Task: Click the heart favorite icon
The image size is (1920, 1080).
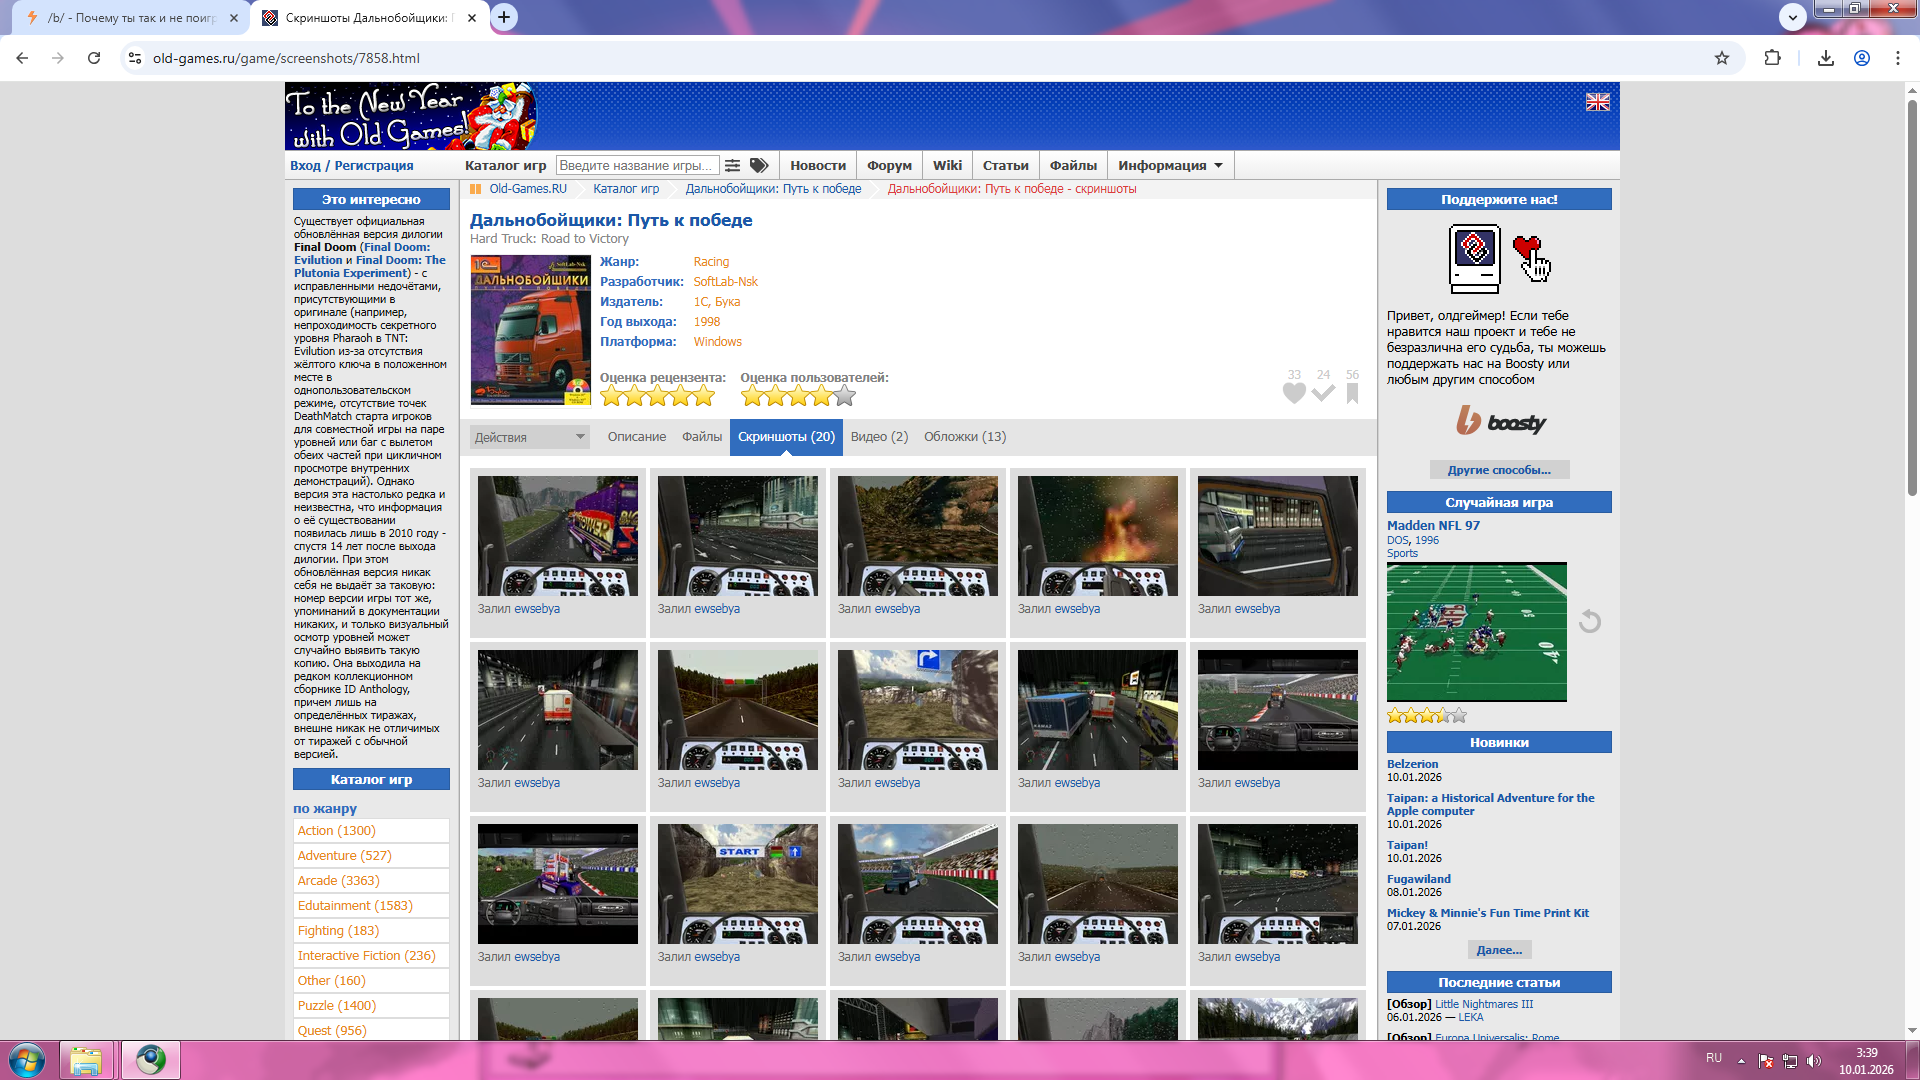Action: pos(1294,393)
